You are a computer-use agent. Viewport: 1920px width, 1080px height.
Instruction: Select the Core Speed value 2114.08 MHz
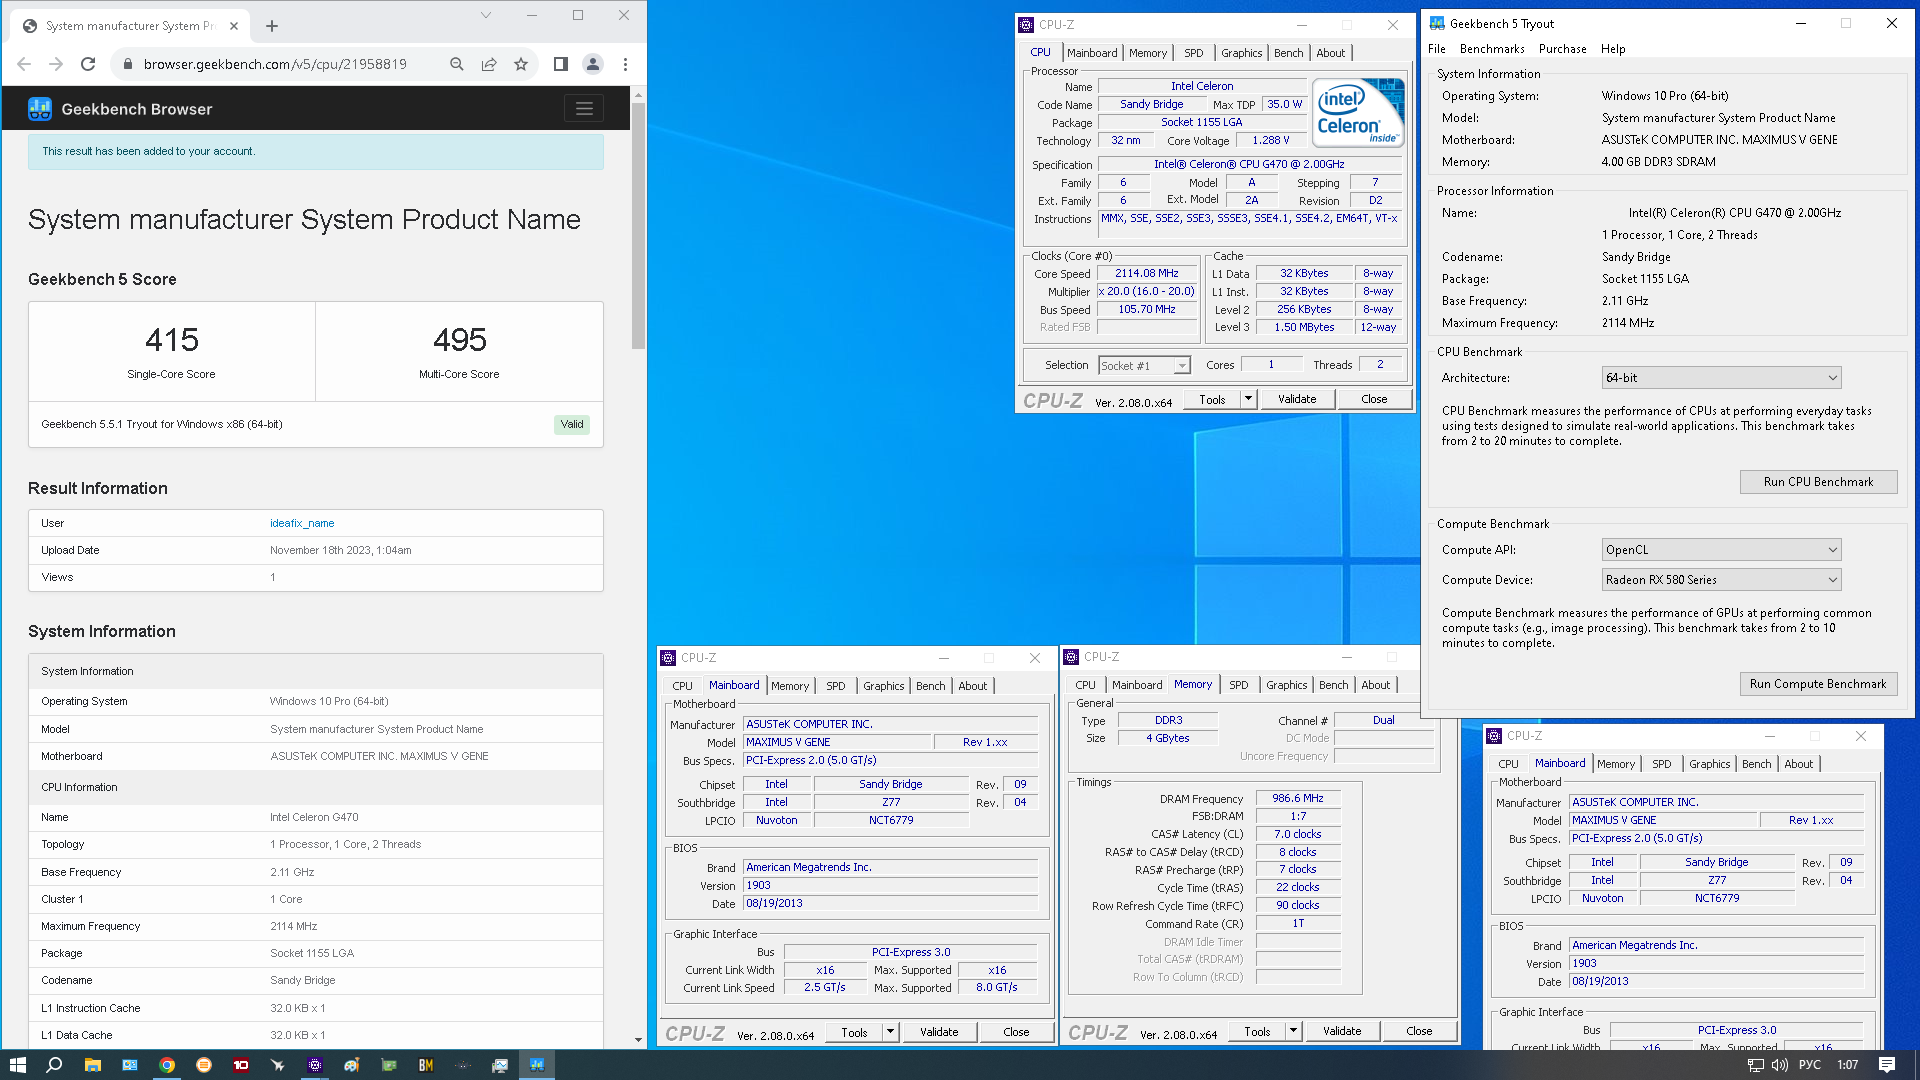point(1147,273)
